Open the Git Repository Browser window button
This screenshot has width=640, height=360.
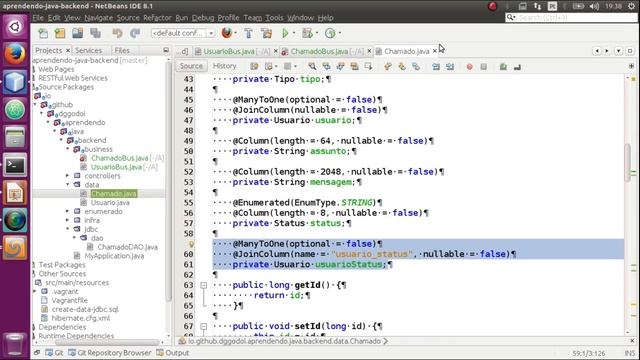tap(110, 353)
